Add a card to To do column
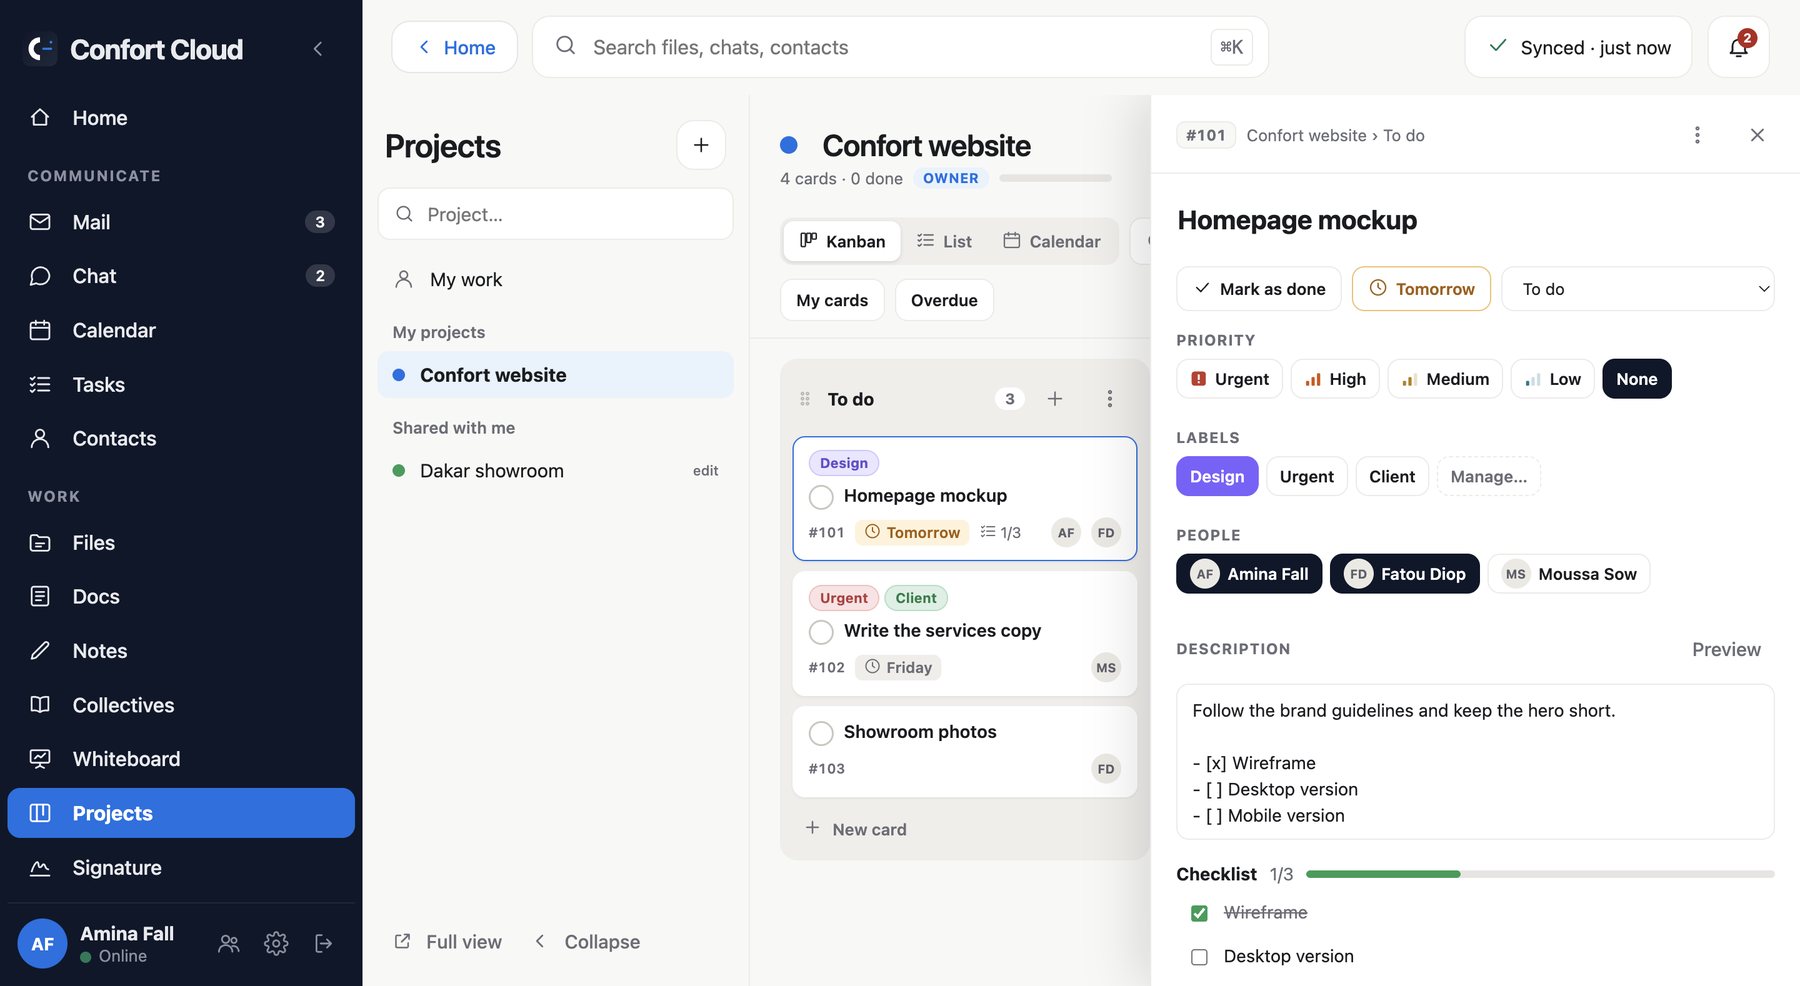 coord(1055,399)
